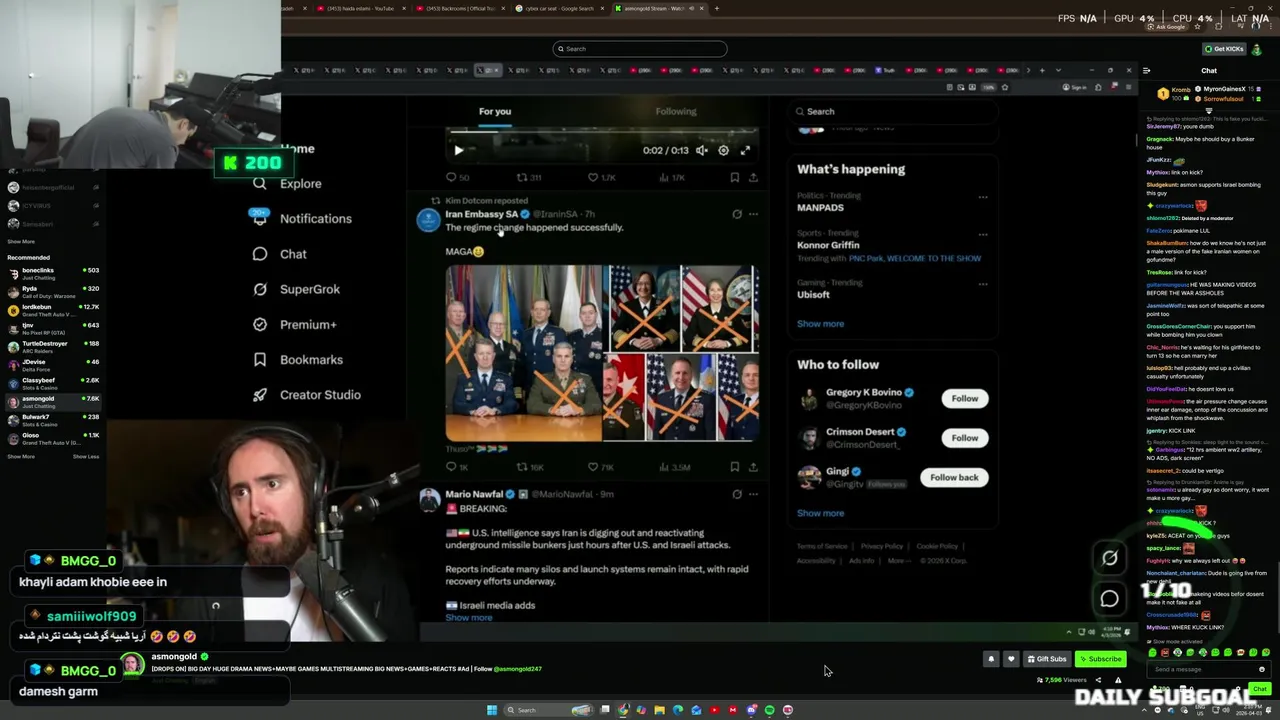
Task: Toggle follow heart for asmongold
Action: click(x=1011, y=659)
